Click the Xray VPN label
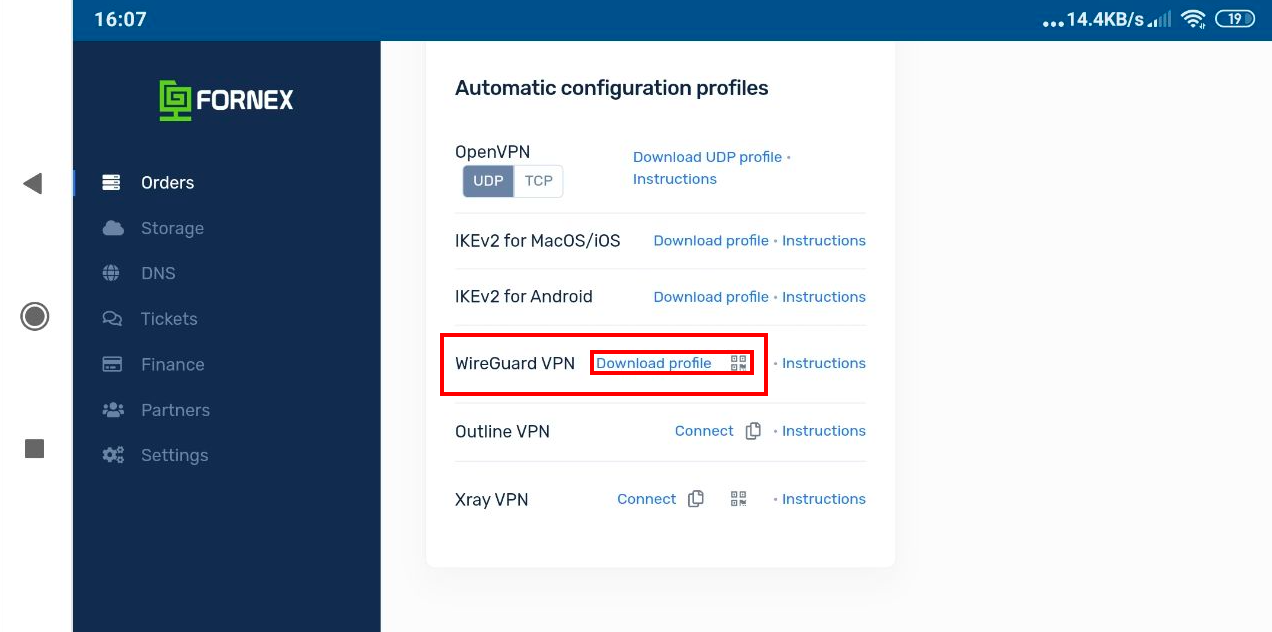This screenshot has height=632, width=1272. (x=492, y=500)
